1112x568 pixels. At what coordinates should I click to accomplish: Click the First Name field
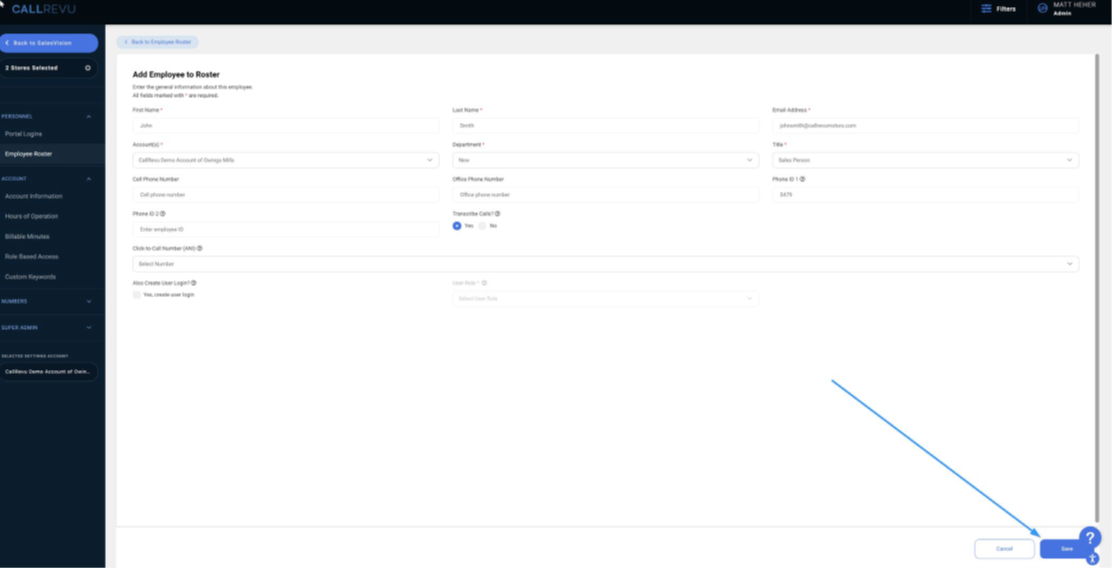click(x=286, y=126)
